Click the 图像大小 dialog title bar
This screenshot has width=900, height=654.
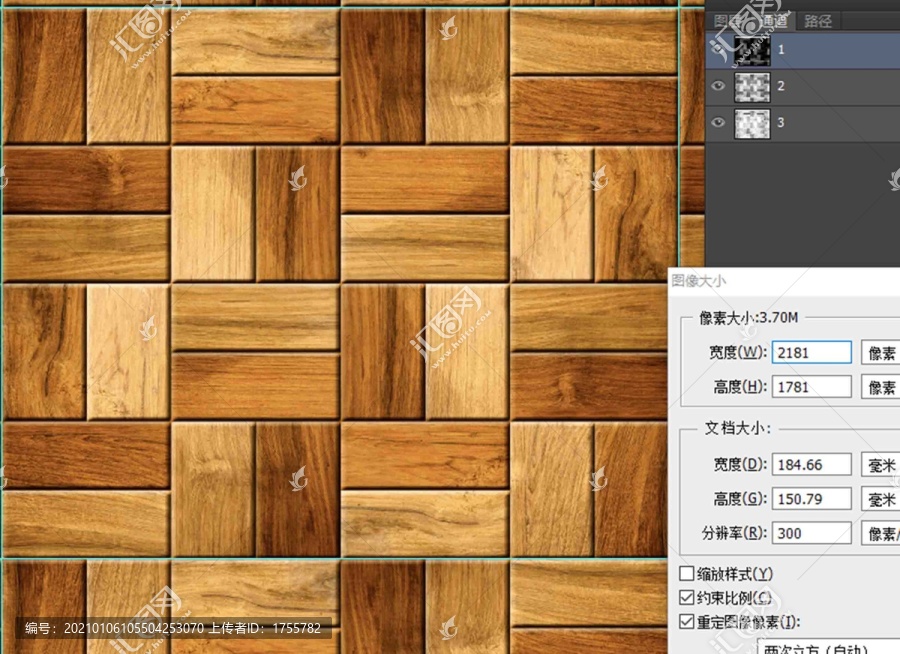784,281
